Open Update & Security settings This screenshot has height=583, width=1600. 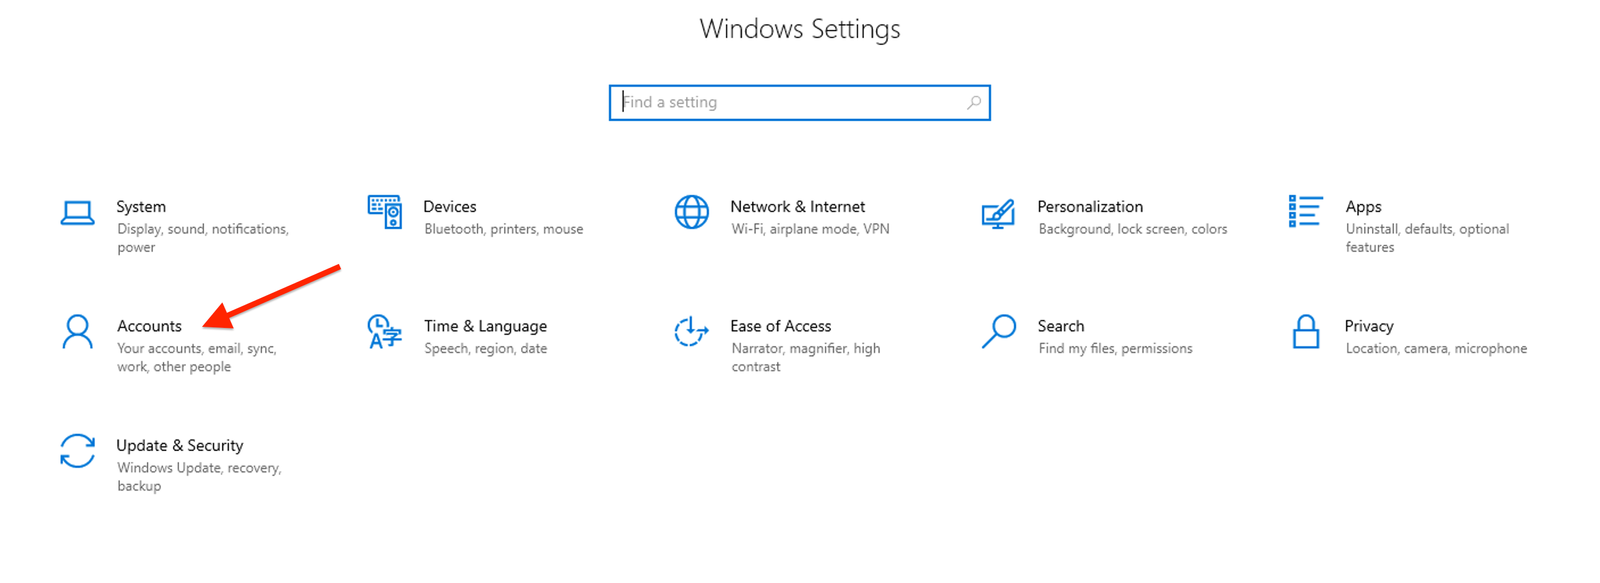(180, 445)
